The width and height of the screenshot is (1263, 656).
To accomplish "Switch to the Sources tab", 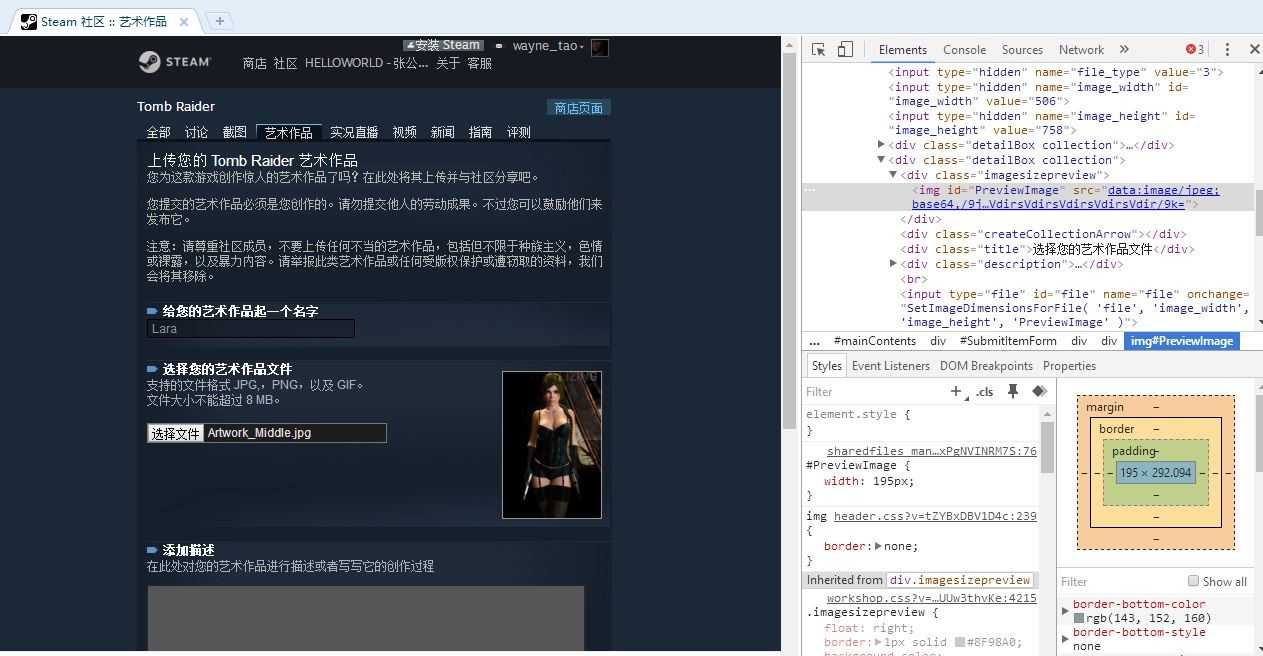I will (1022, 49).
